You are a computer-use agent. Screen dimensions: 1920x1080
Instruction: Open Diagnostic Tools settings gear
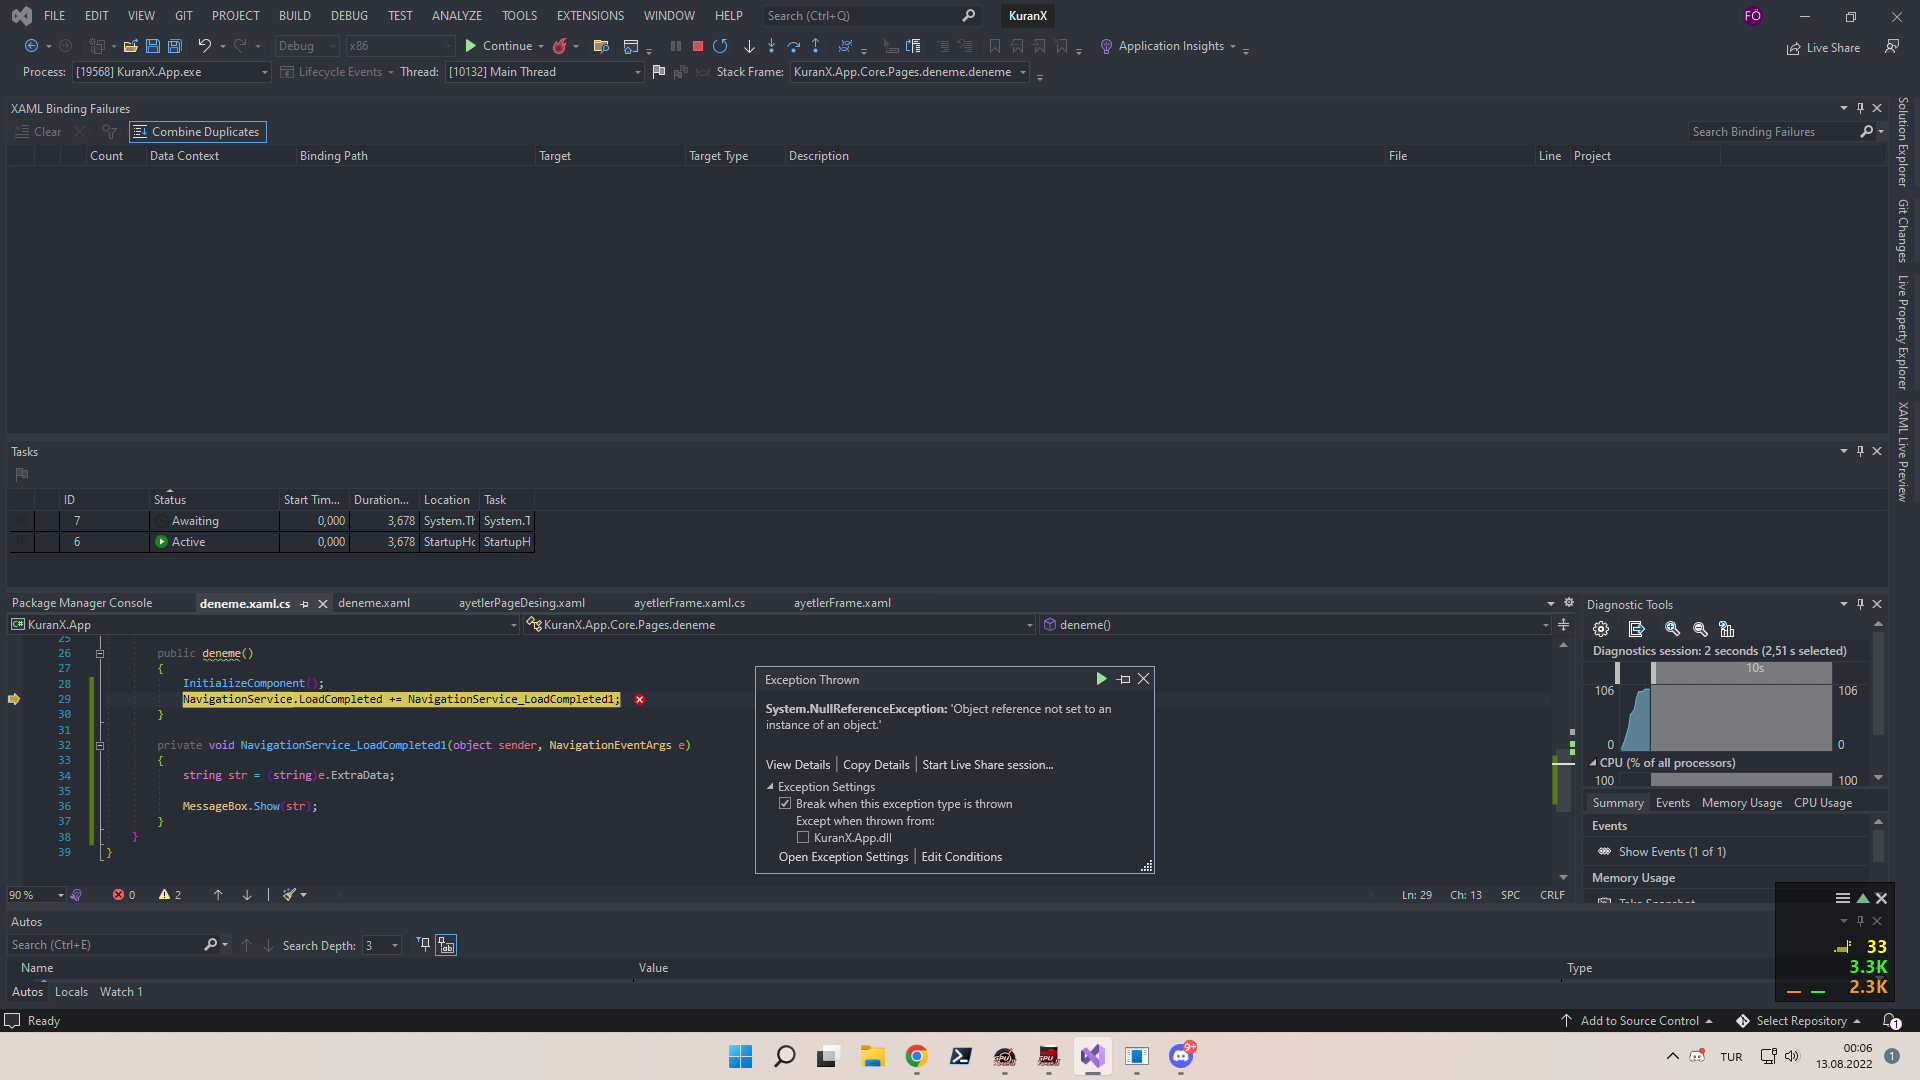(1601, 629)
